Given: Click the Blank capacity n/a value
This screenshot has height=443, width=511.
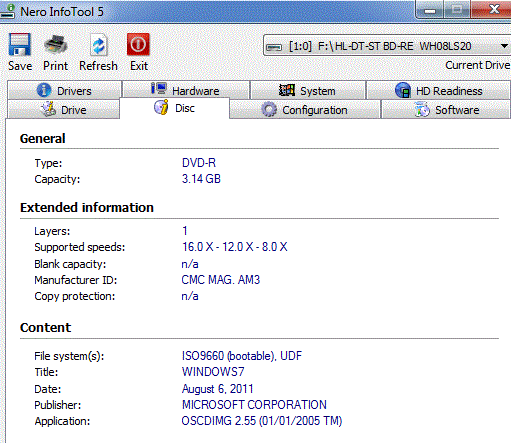Looking at the screenshot, I should (x=190, y=264).
